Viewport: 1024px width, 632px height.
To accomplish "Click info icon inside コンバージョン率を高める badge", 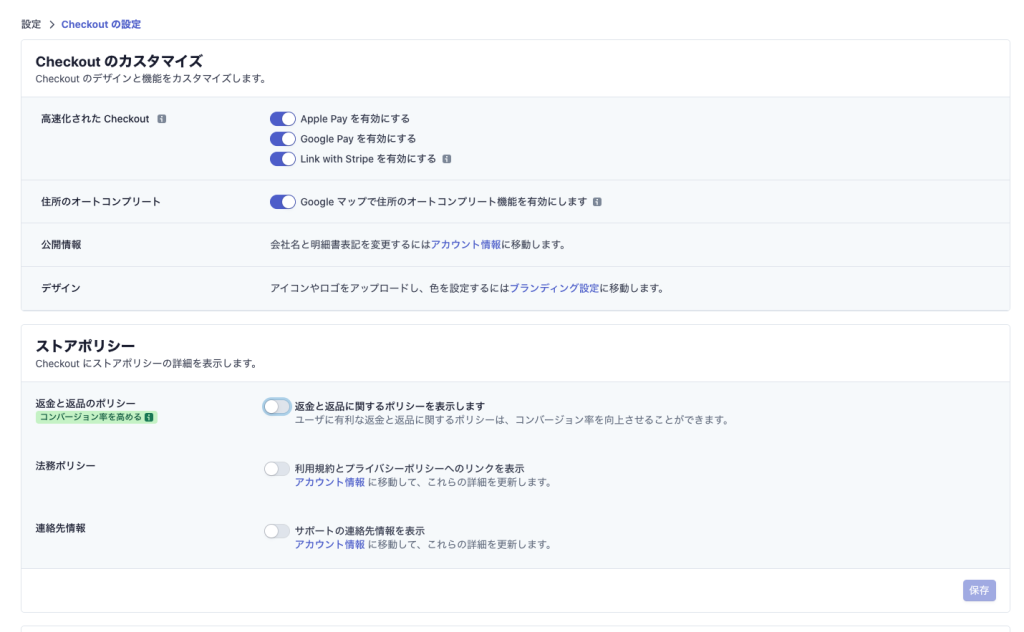I will (x=149, y=417).
